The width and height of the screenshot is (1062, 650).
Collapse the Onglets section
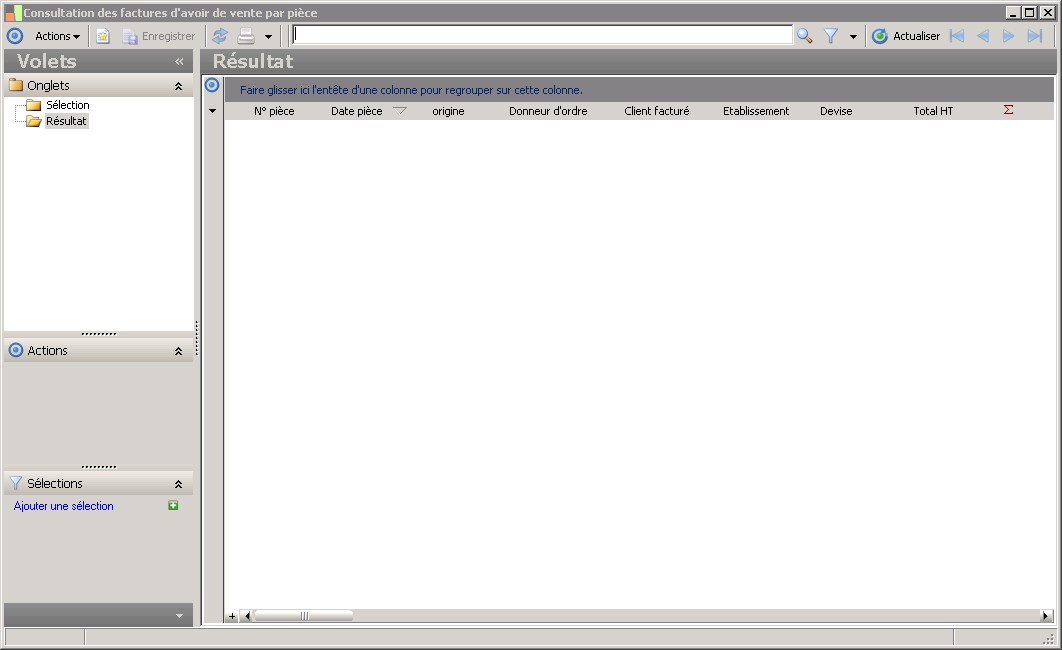(x=178, y=86)
